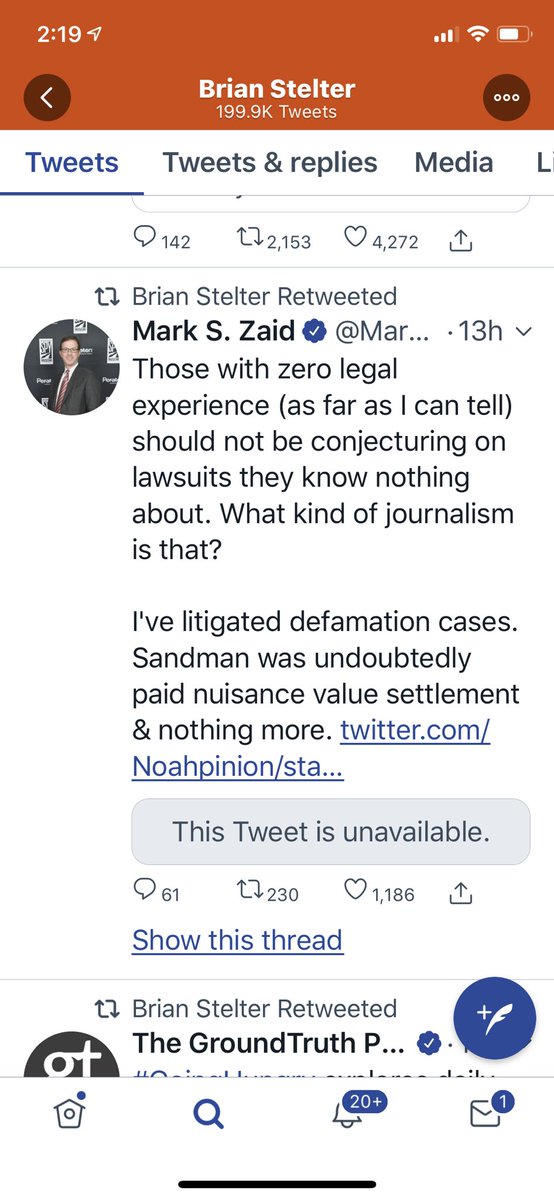This screenshot has width=554, height=1200.
Task: Retweet Mark S. Zaid's tweet
Action: click(x=268, y=892)
